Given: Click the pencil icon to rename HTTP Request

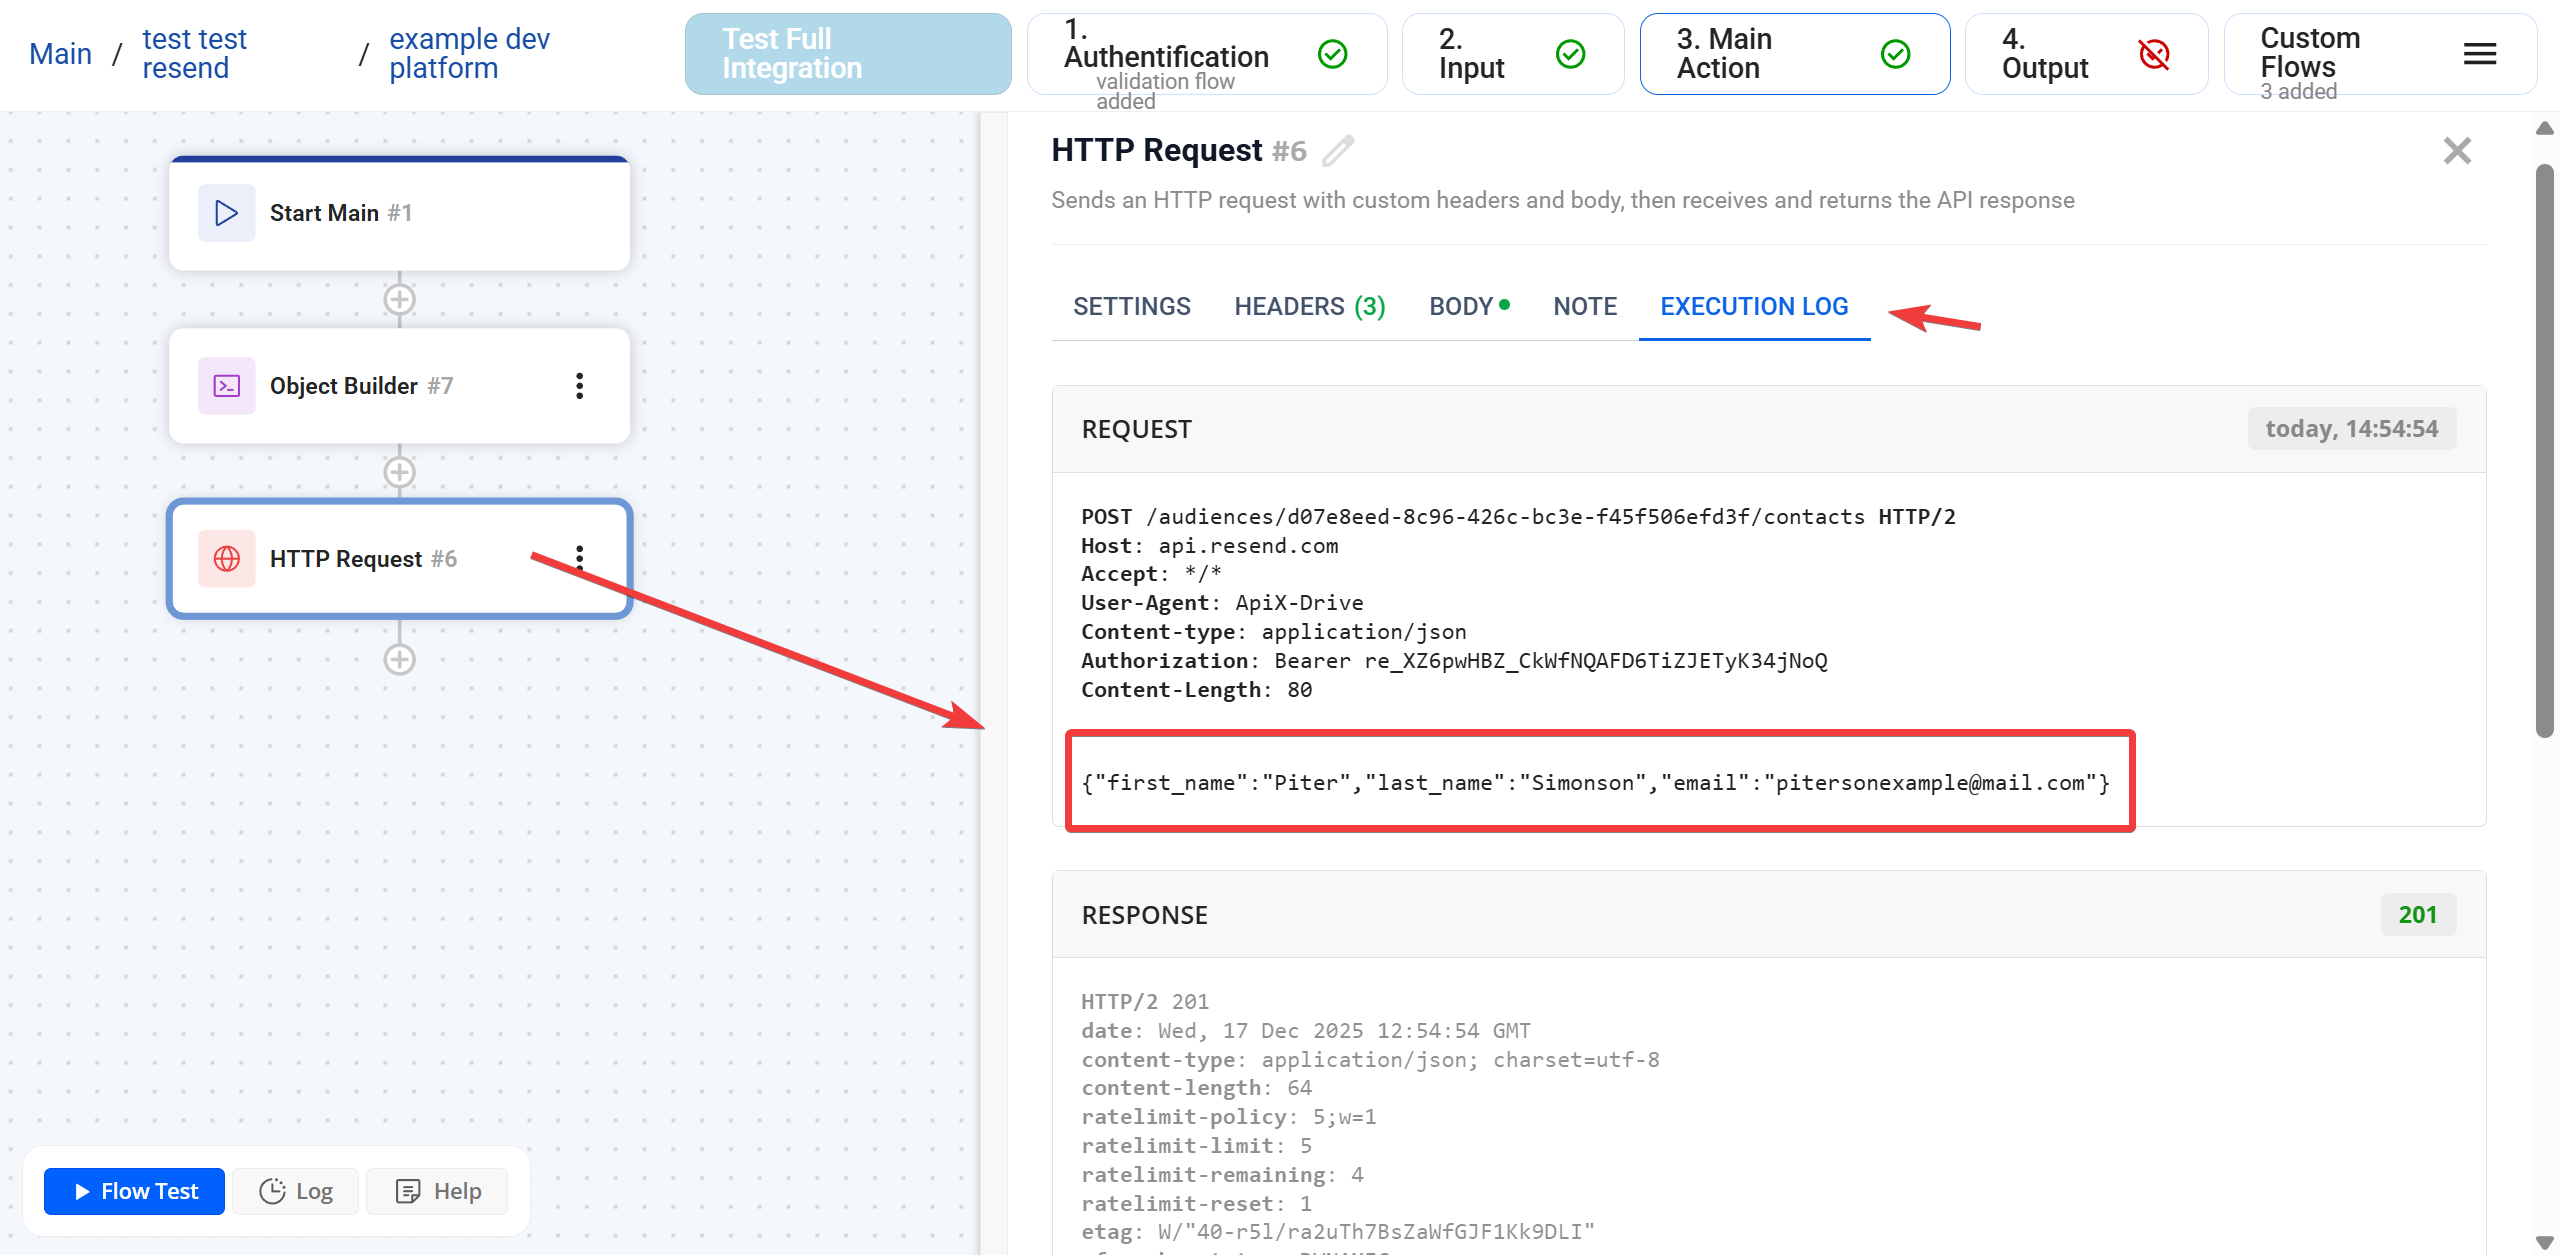Looking at the screenshot, I should pyautogui.click(x=1339, y=152).
